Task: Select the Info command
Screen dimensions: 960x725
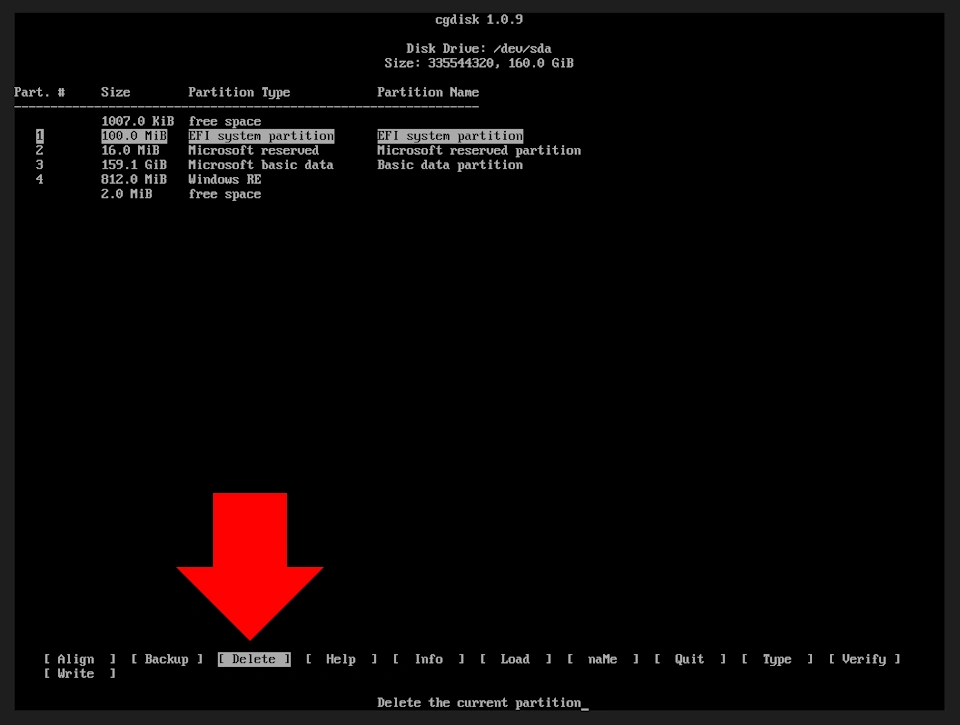Action: (428, 659)
